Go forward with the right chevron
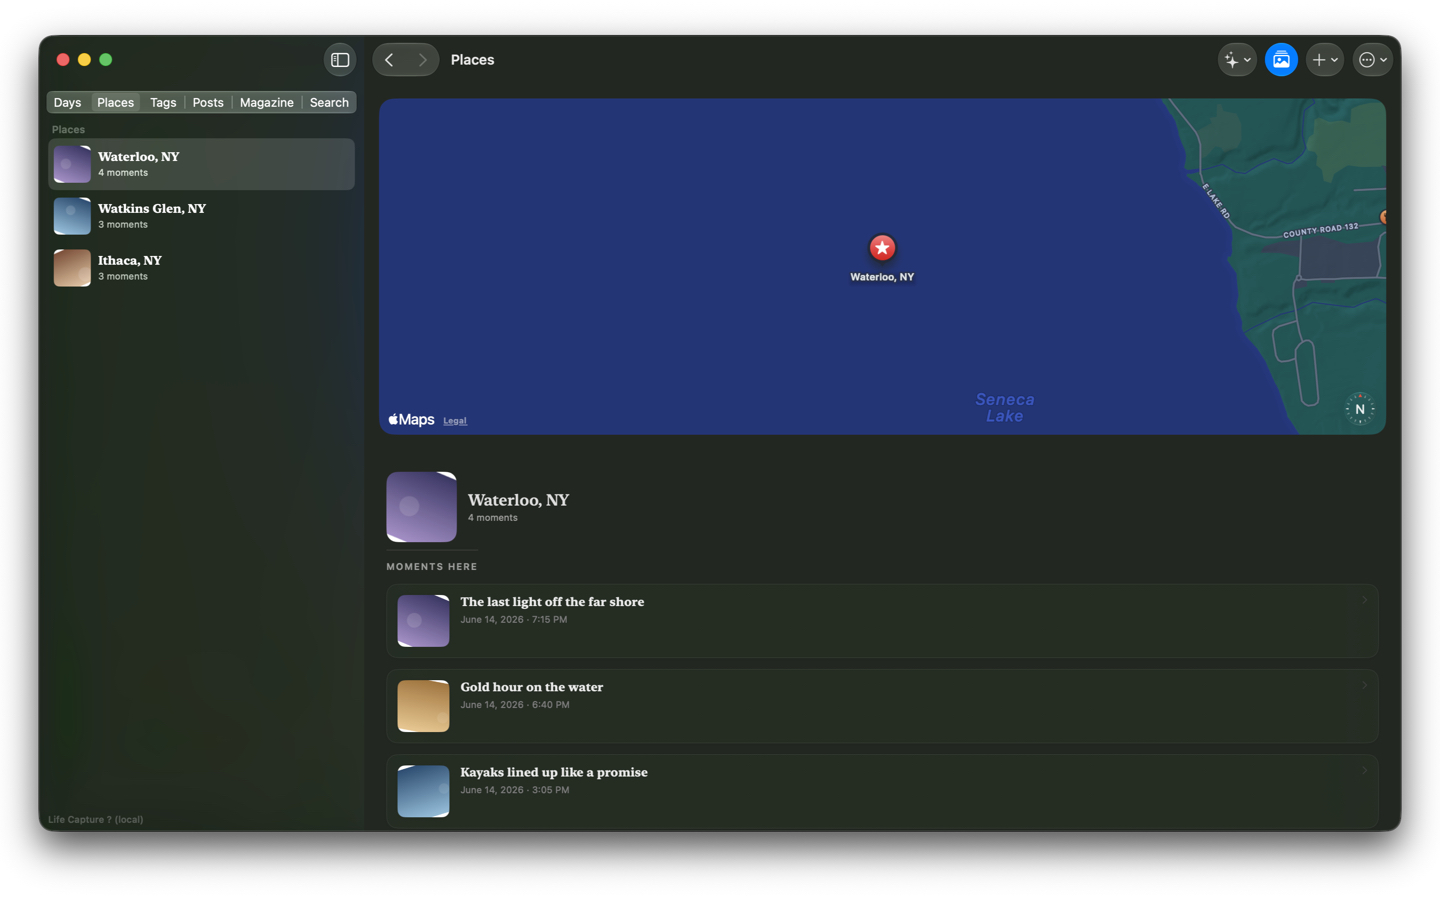1440x900 pixels. point(422,60)
